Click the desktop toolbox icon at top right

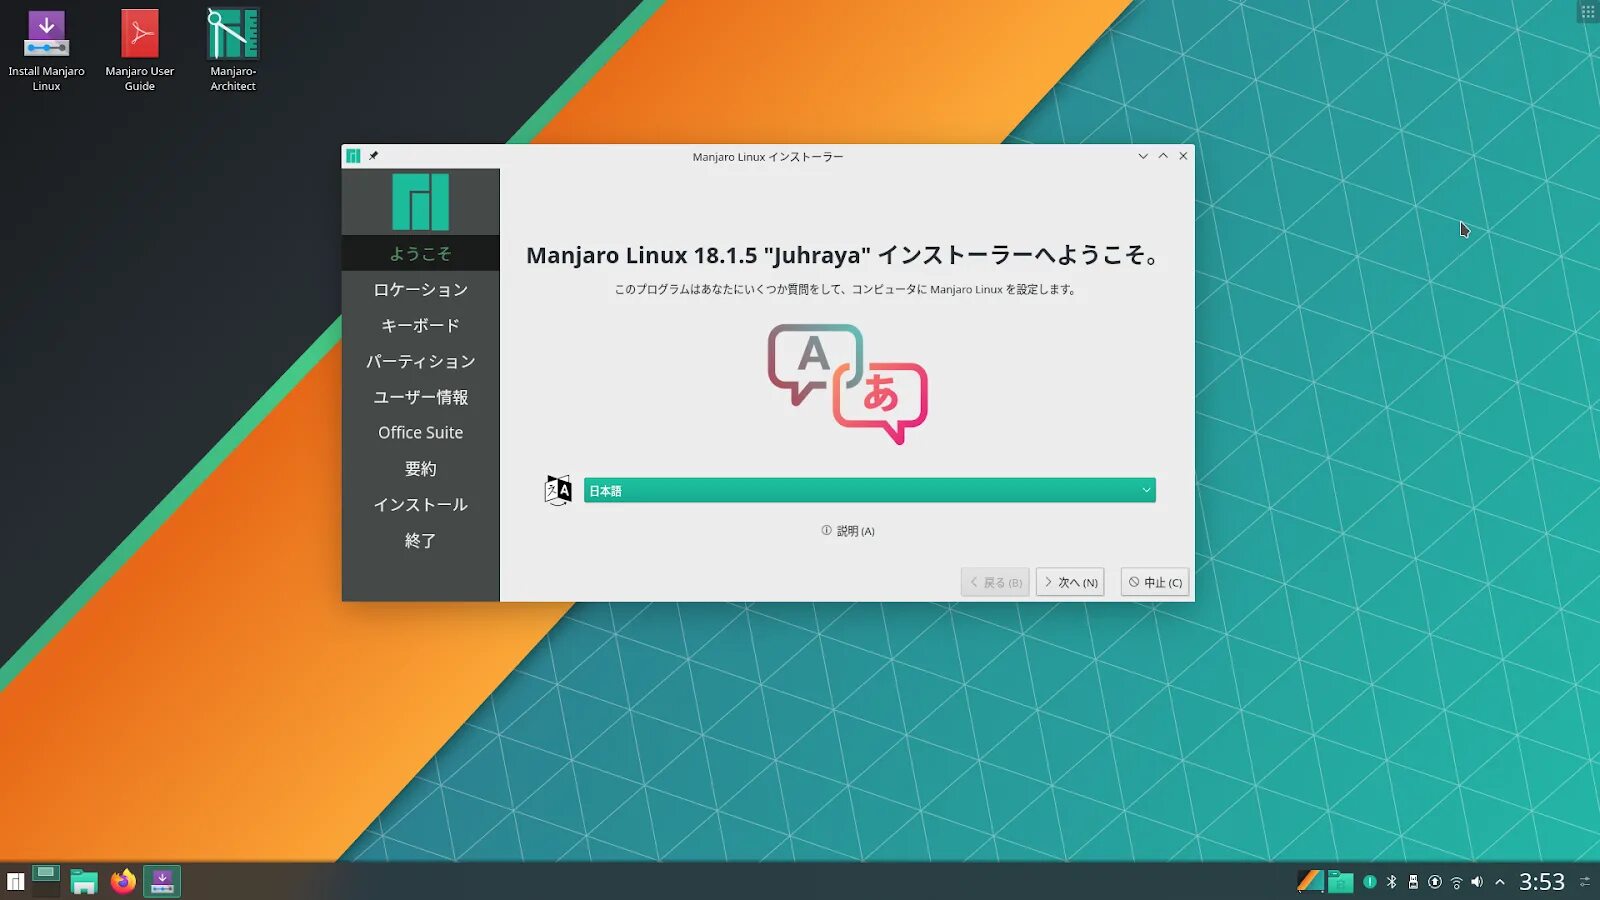tap(1588, 12)
